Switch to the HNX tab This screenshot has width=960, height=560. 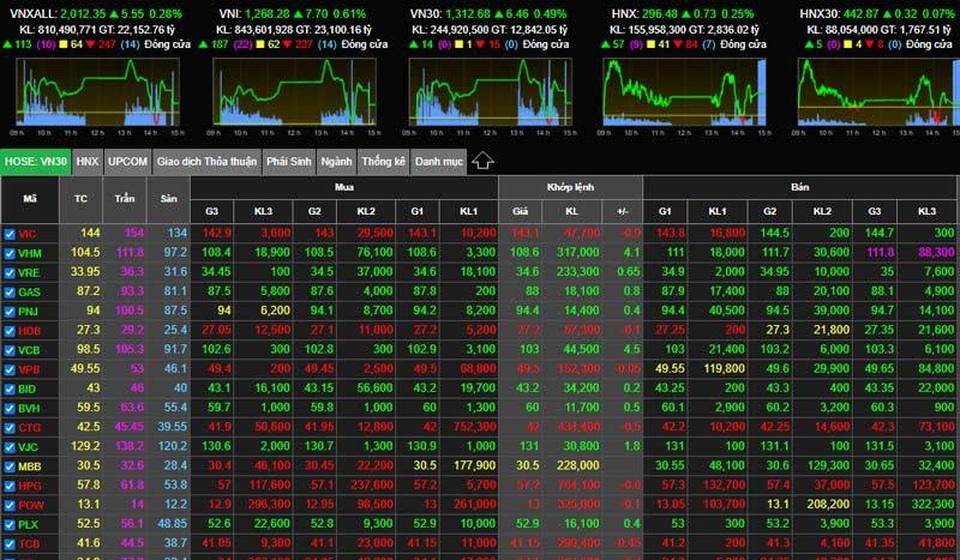(x=88, y=162)
